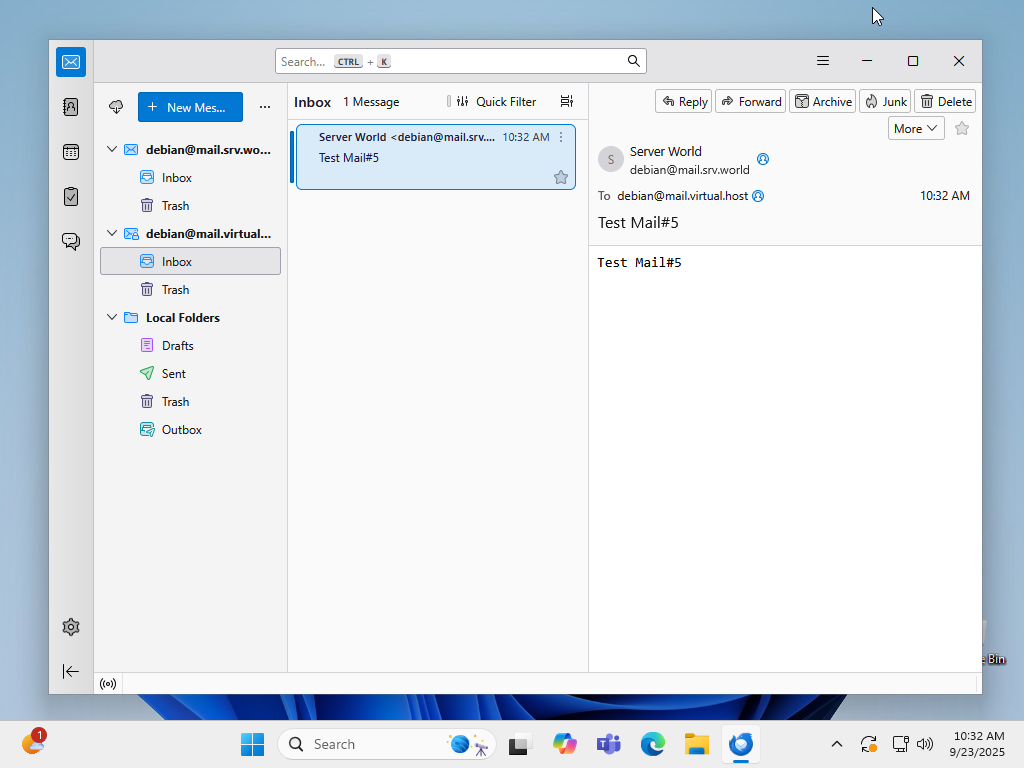
Task: Open the Thunderbird hamburger app menu
Action: pyautogui.click(x=823, y=61)
